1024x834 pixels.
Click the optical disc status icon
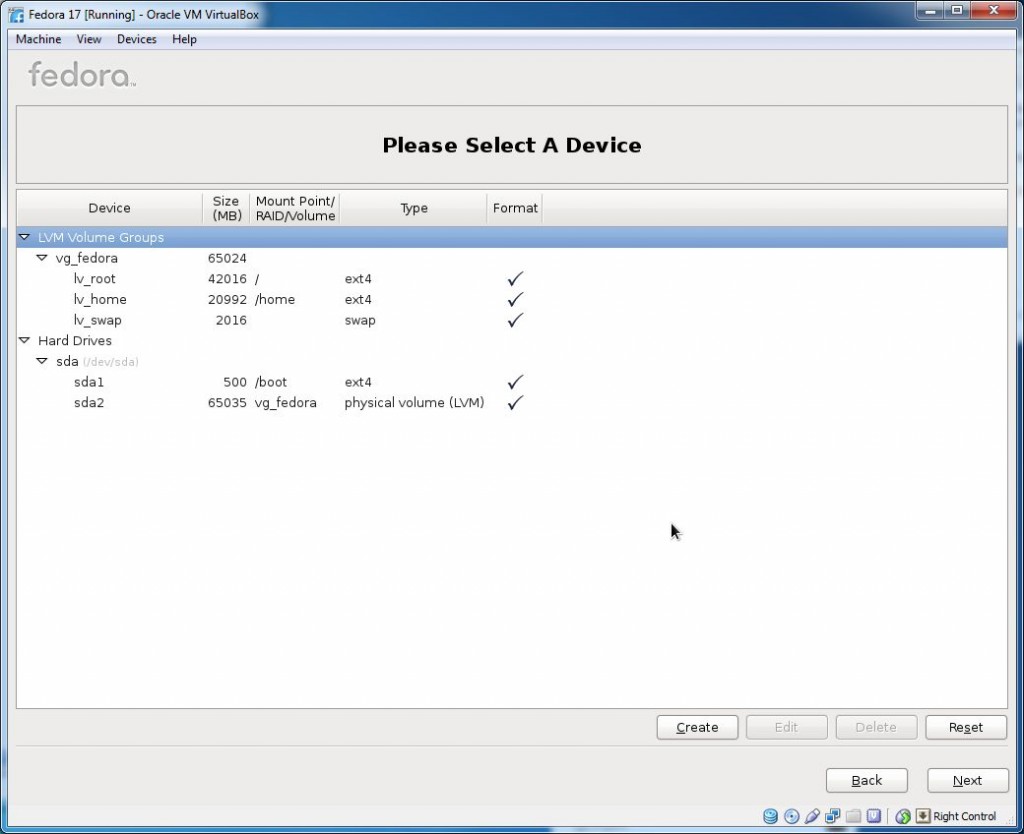coord(792,816)
